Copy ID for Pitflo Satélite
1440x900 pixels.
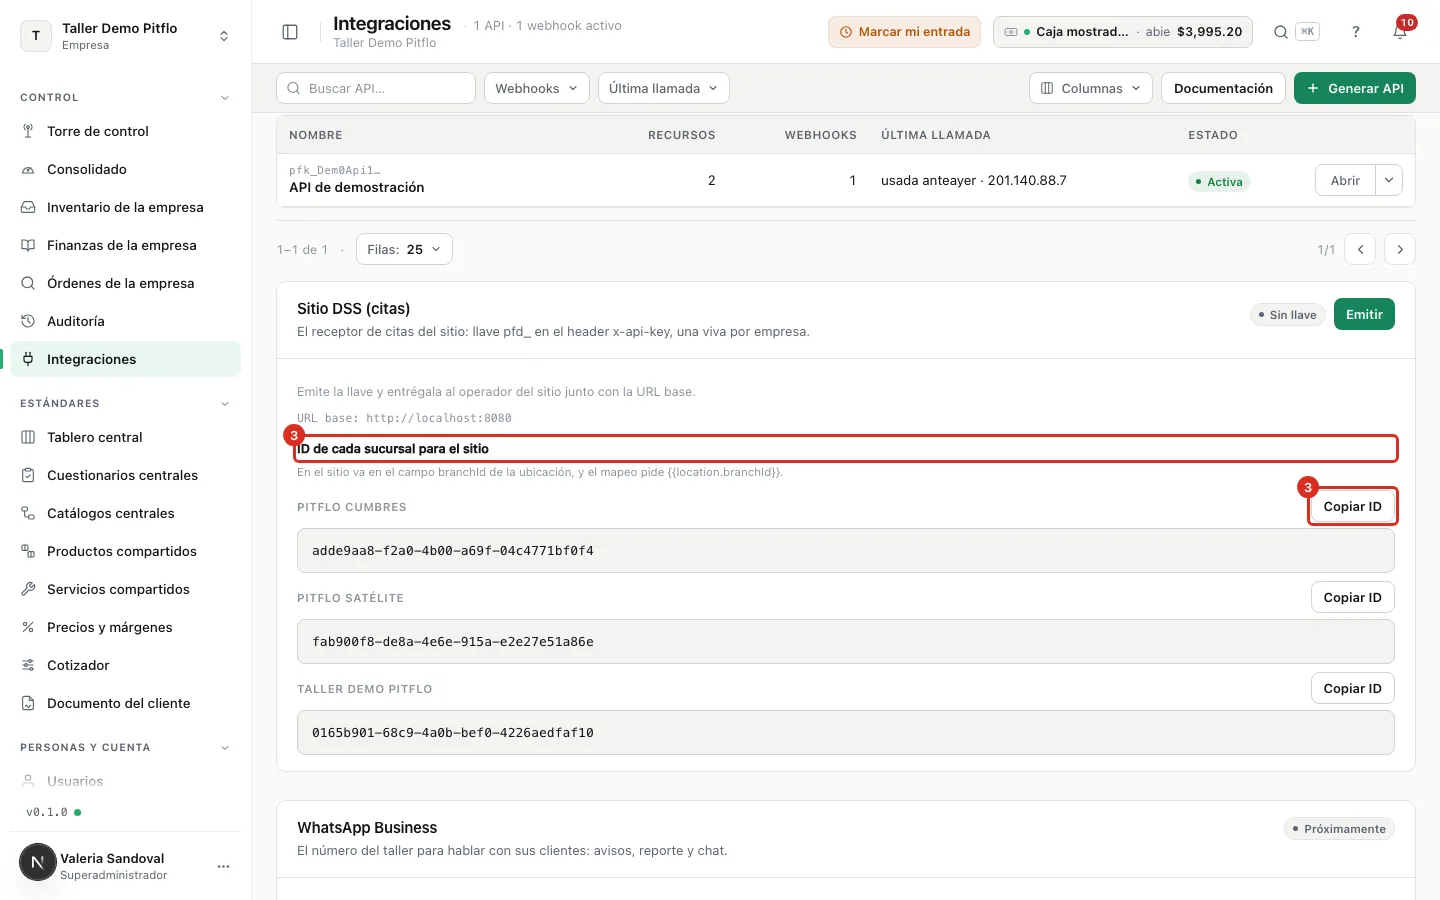coord(1352,597)
